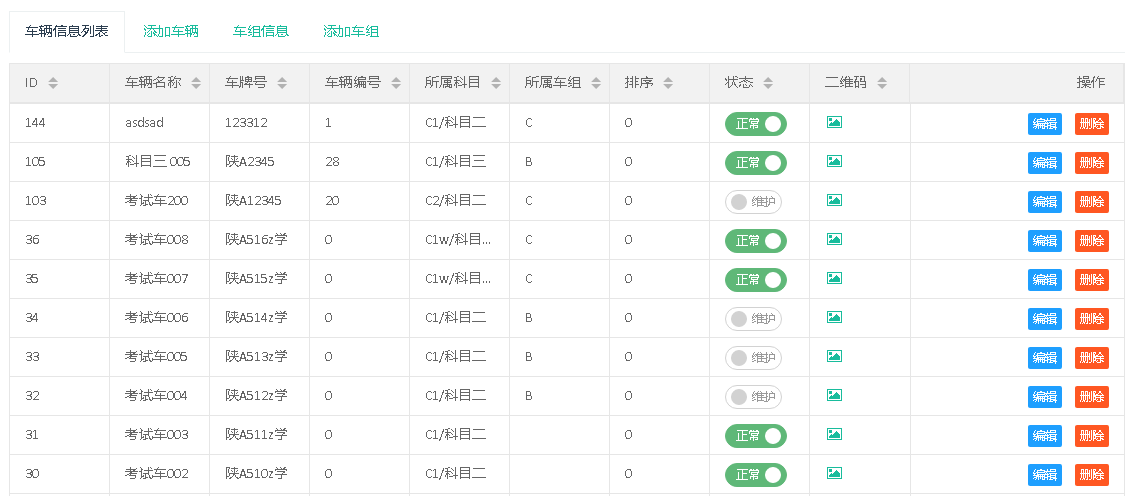This screenshot has height=496, width=1133.
Task: View QR code image for 科目三 005
Action: pos(834,161)
